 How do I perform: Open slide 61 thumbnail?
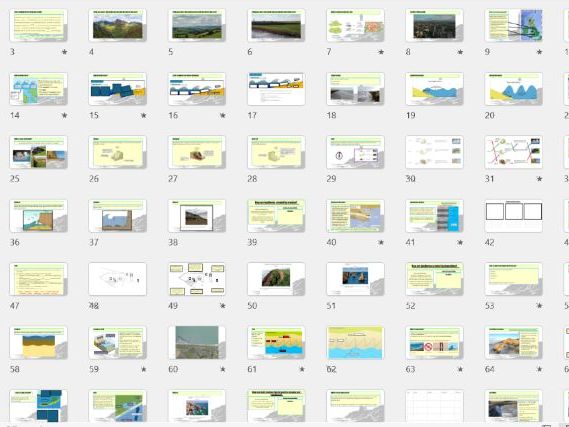tap(276, 343)
